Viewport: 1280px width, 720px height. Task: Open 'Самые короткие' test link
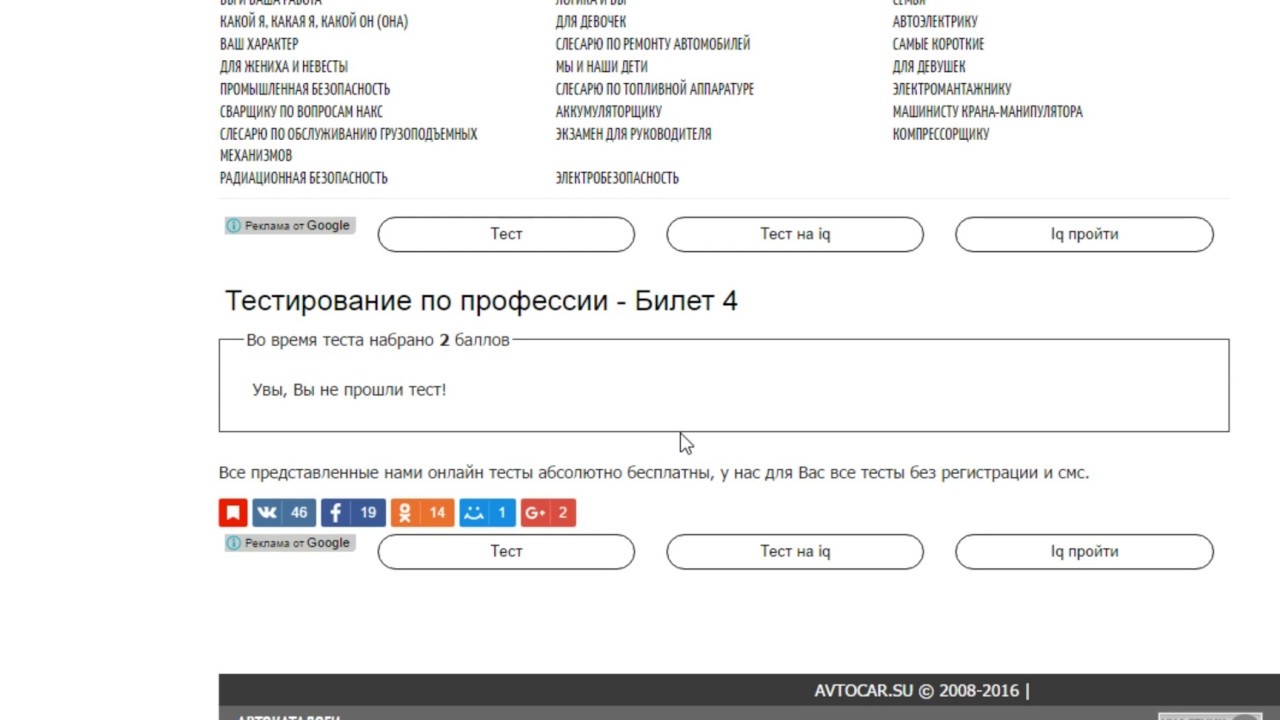coord(938,44)
